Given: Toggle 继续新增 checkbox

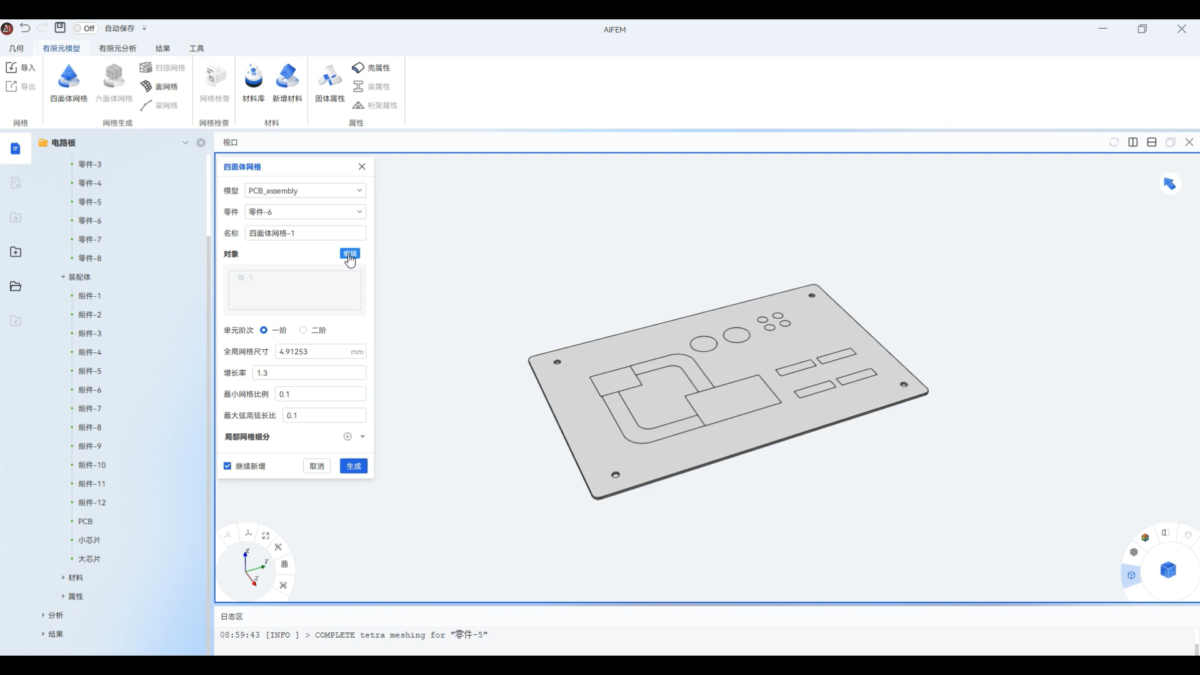Looking at the screenshot, I should pyautogui.click(x=228, y=466).
